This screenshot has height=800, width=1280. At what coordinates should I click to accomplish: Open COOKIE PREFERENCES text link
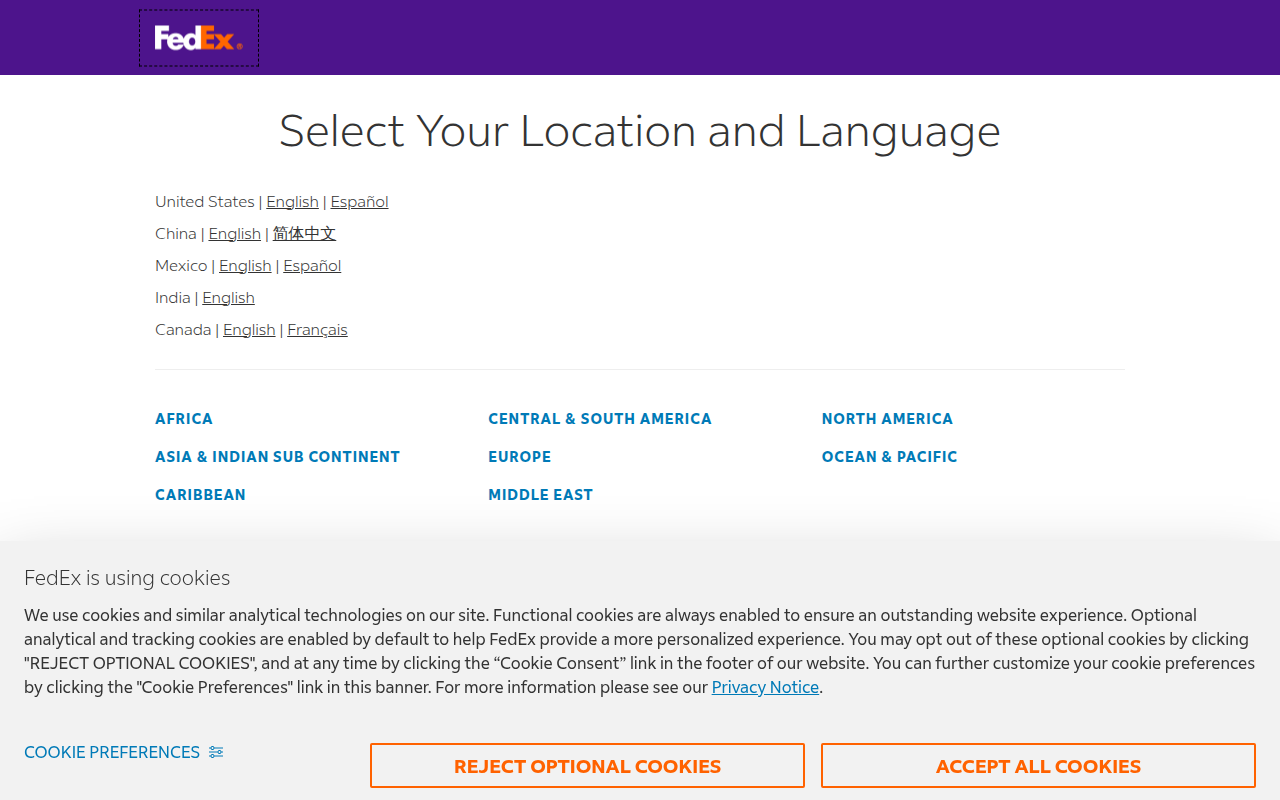[x=112, y=752]
